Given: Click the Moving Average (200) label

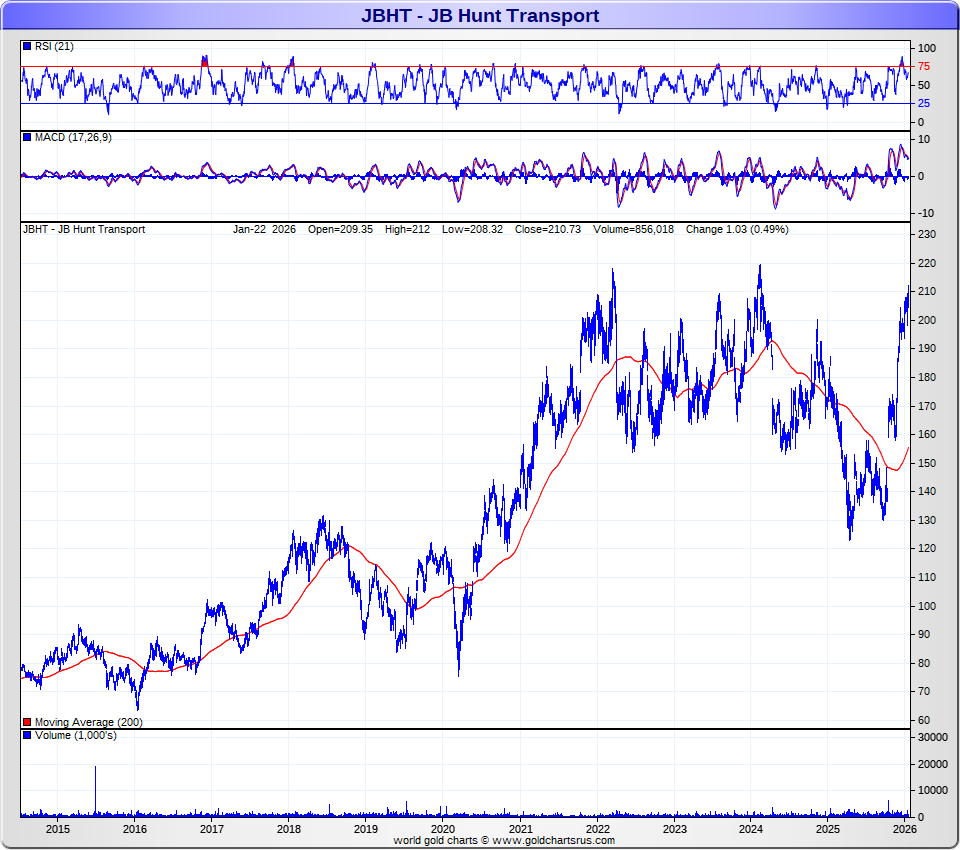Looking at the screenshot, I should tap(88, 722).
